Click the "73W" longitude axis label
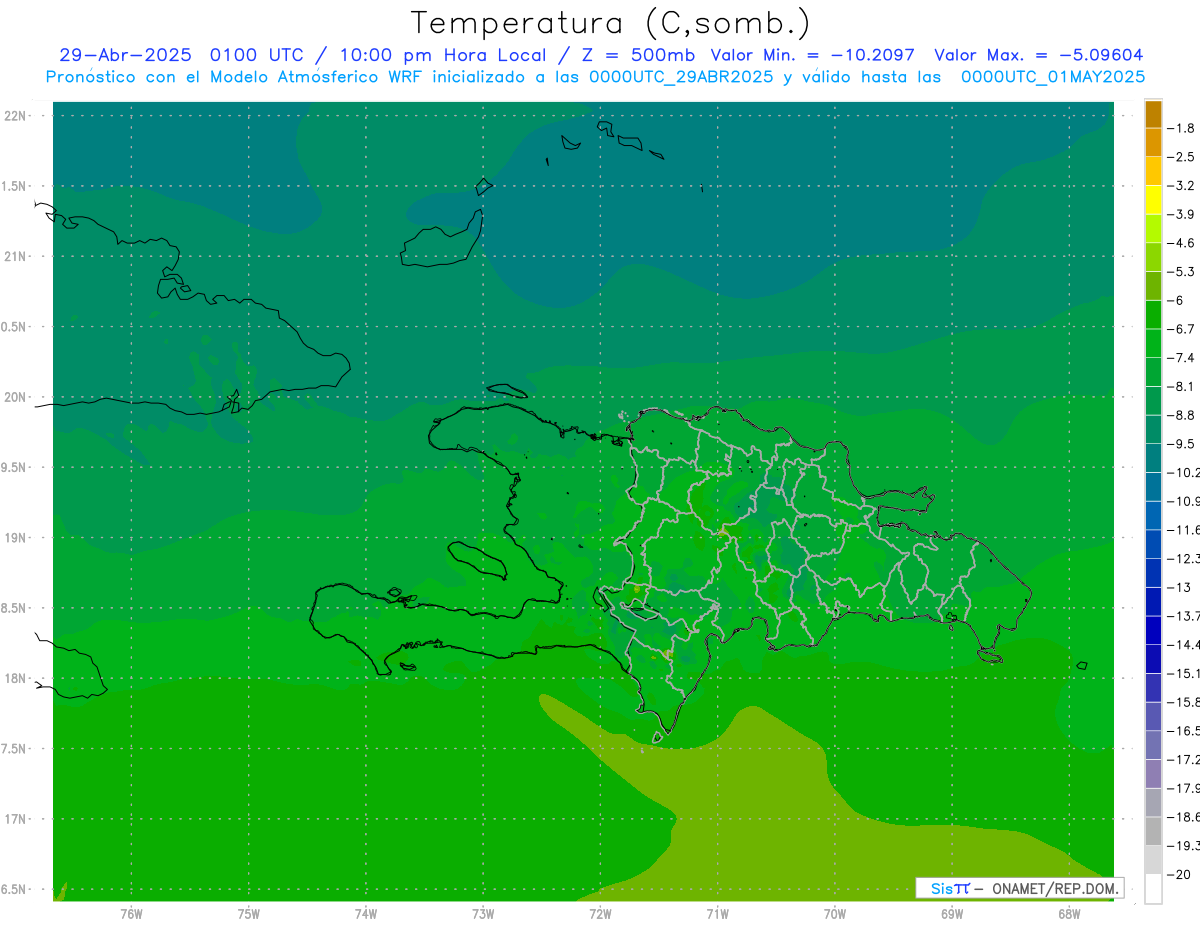The image size is (1200, 927). (x=483, y=913)
